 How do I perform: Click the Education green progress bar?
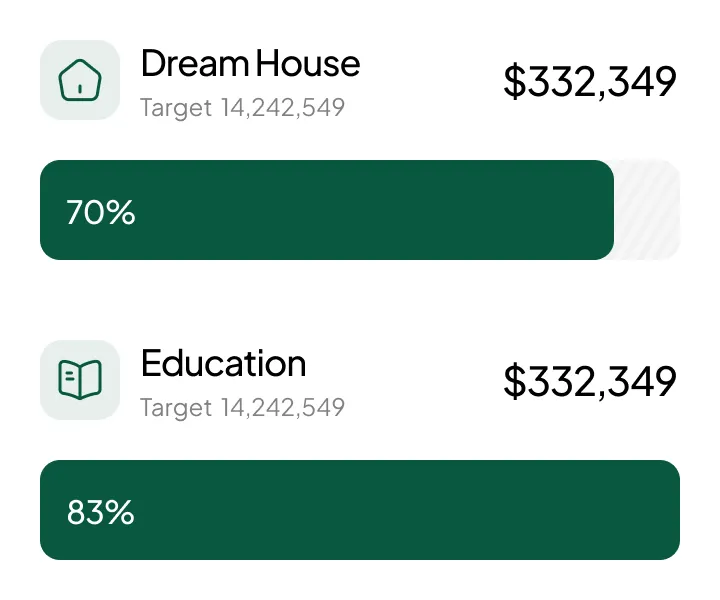tap(360, 510)
